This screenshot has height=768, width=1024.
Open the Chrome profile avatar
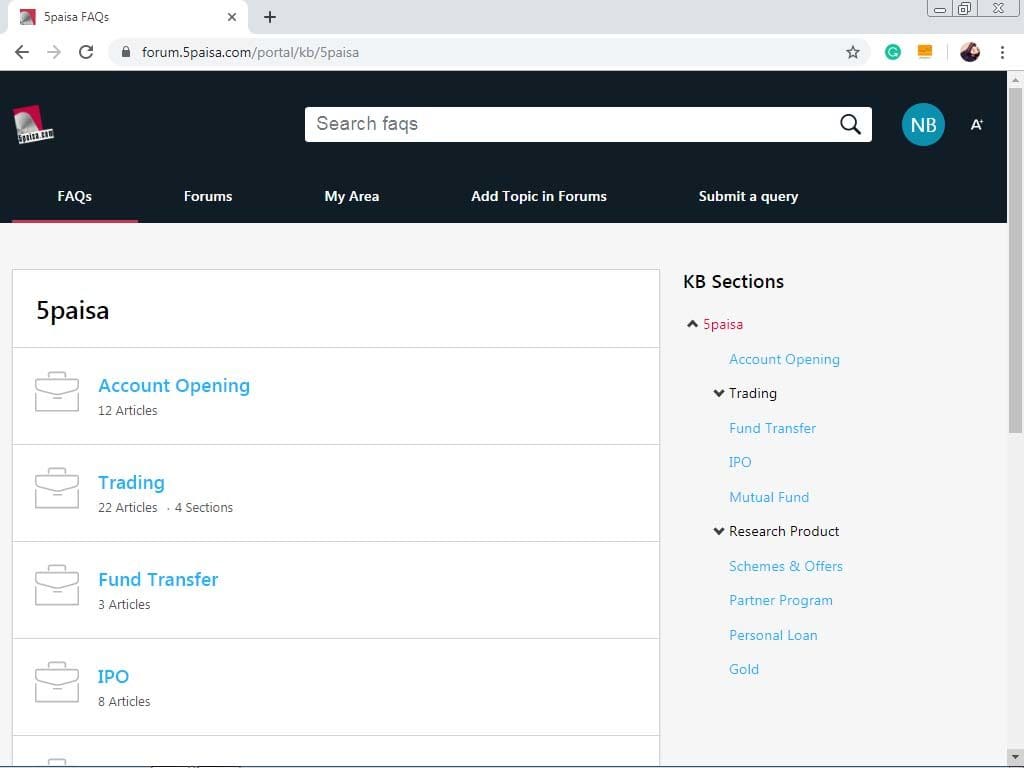click(x=970, y=52)
